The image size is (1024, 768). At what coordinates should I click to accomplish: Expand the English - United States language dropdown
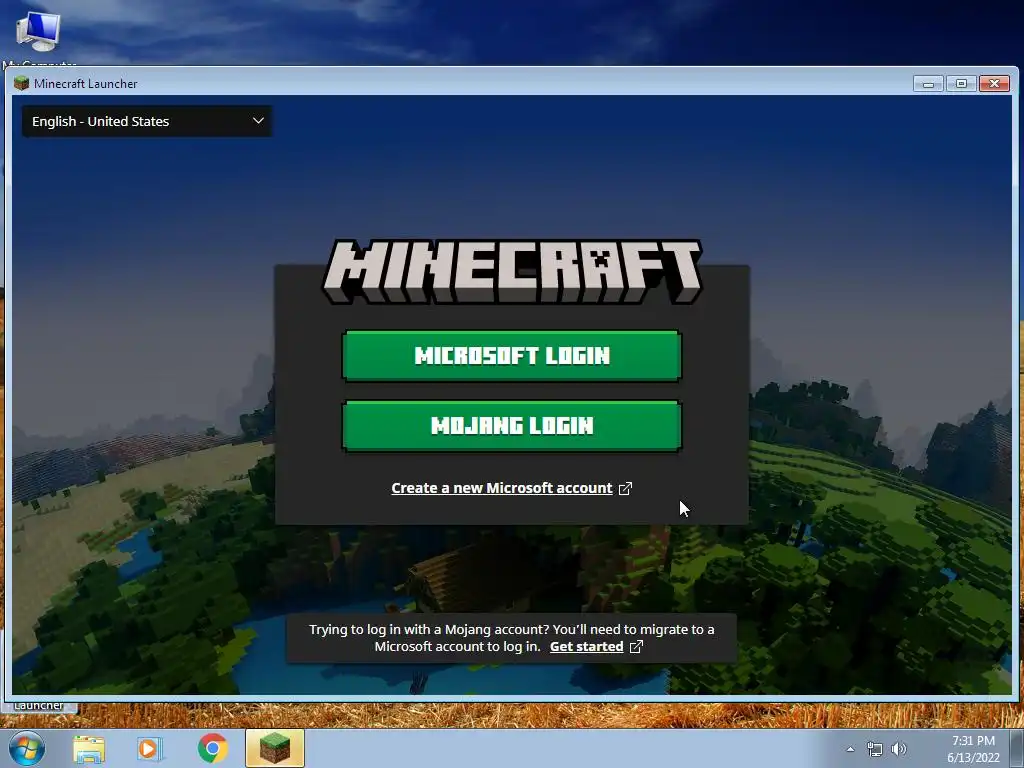click(x=147, y=121)
